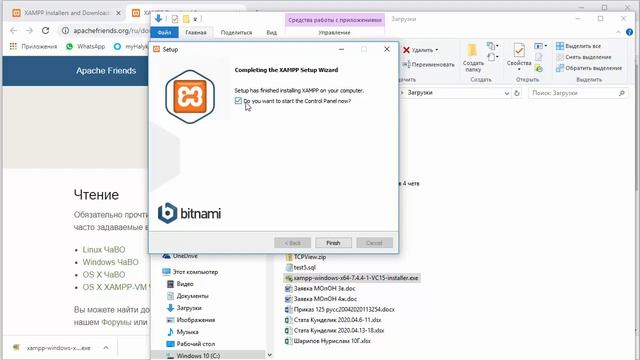
Task: Open Рабочий стол in navigation pane
Action: coord(191,344)
